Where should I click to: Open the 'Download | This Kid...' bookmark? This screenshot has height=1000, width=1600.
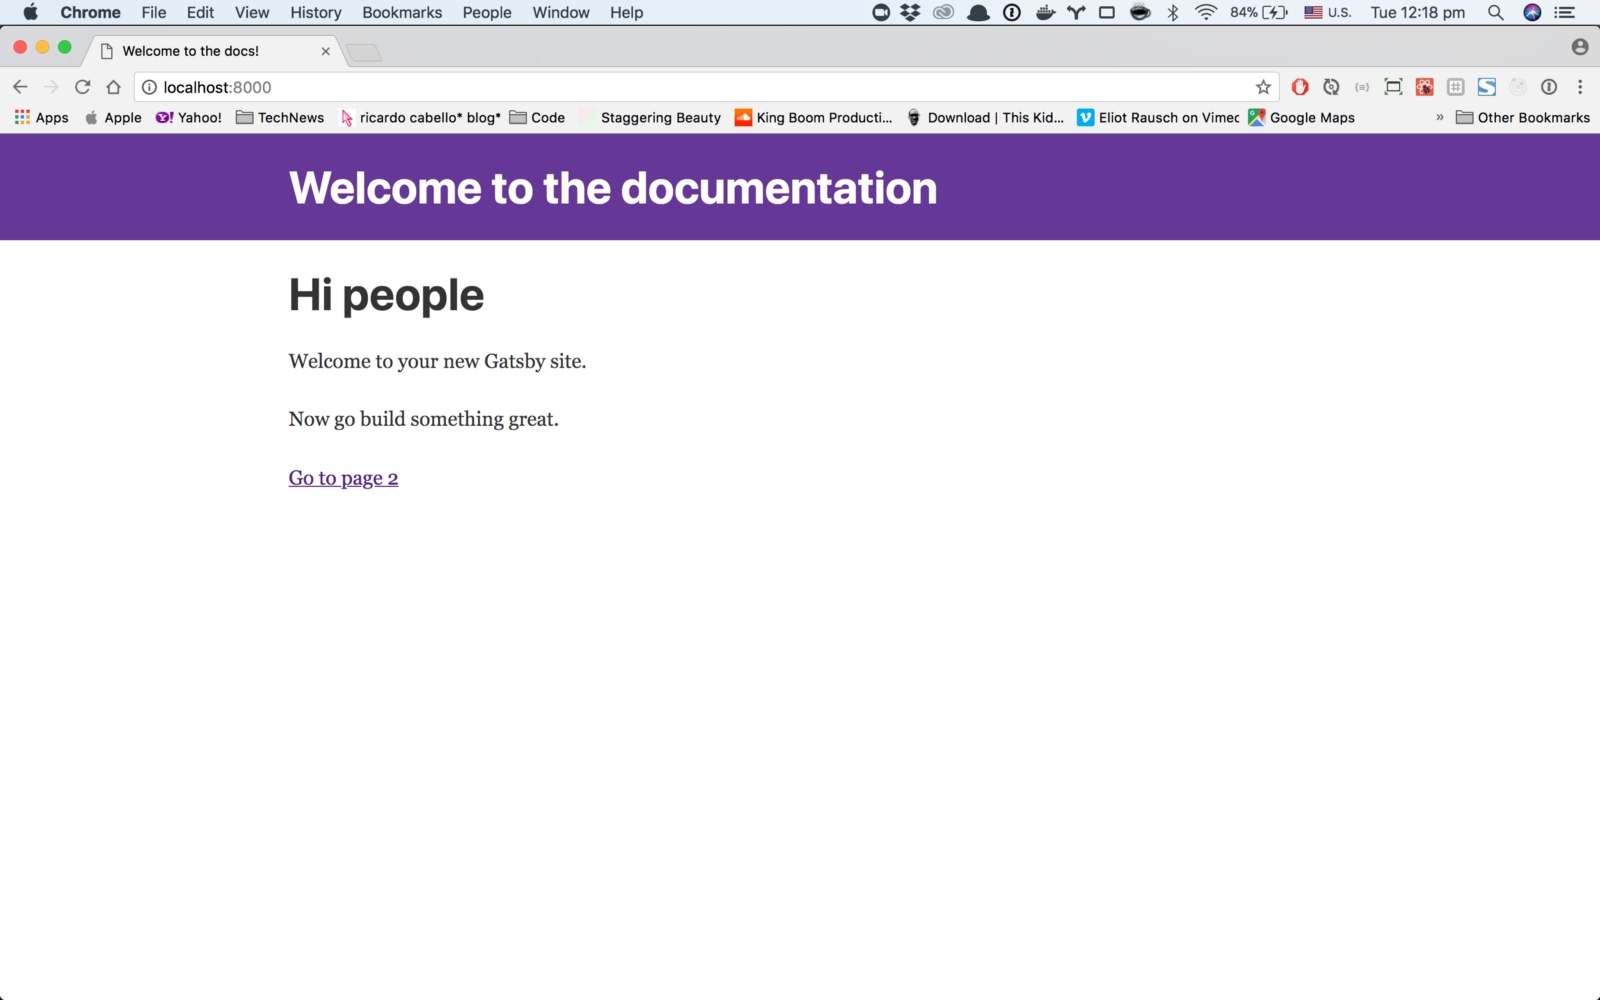[x=985, y=117]
